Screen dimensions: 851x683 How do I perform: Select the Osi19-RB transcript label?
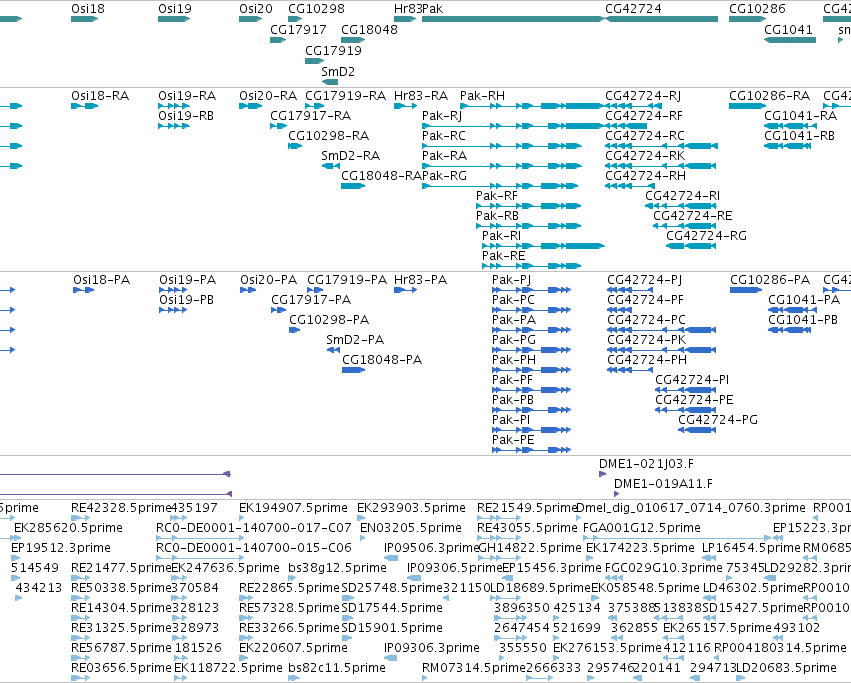186,116
